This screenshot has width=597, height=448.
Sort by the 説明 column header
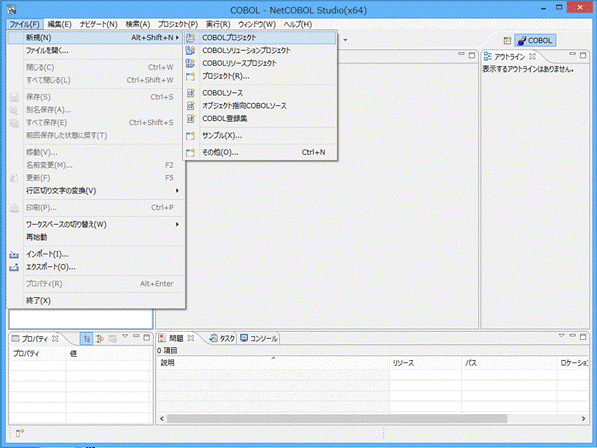point(273,363)
